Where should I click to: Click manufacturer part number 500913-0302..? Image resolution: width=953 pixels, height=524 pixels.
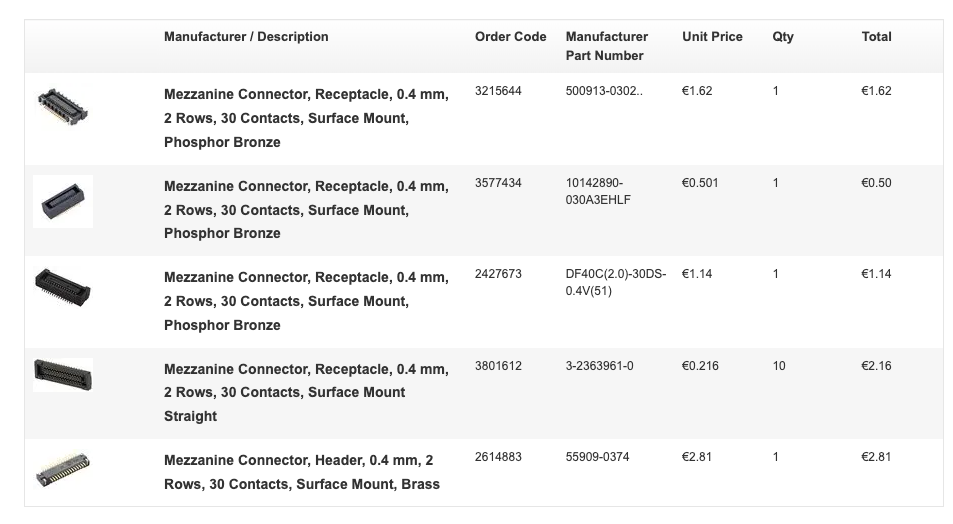pyautogui.click(x=604, y=91)
